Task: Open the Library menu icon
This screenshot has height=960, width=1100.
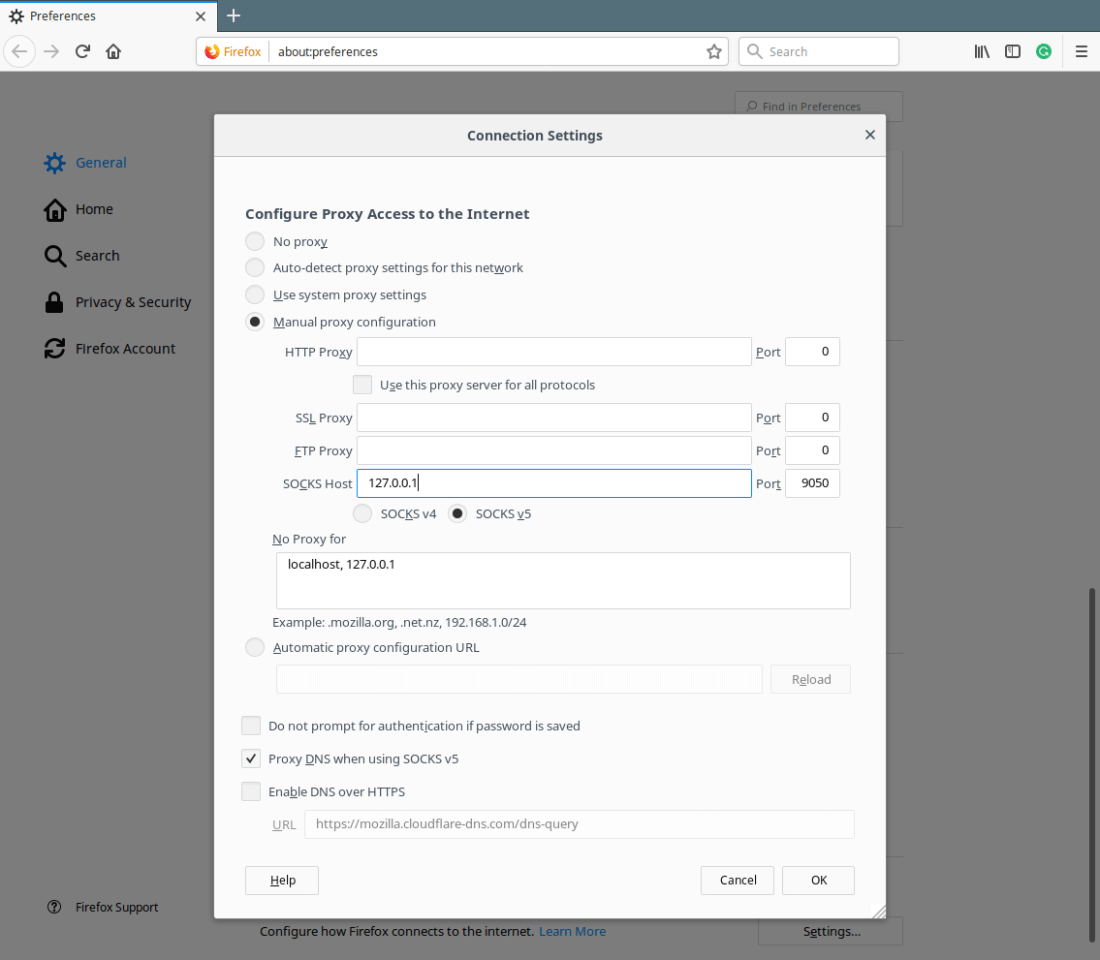Action: point(981,51)
